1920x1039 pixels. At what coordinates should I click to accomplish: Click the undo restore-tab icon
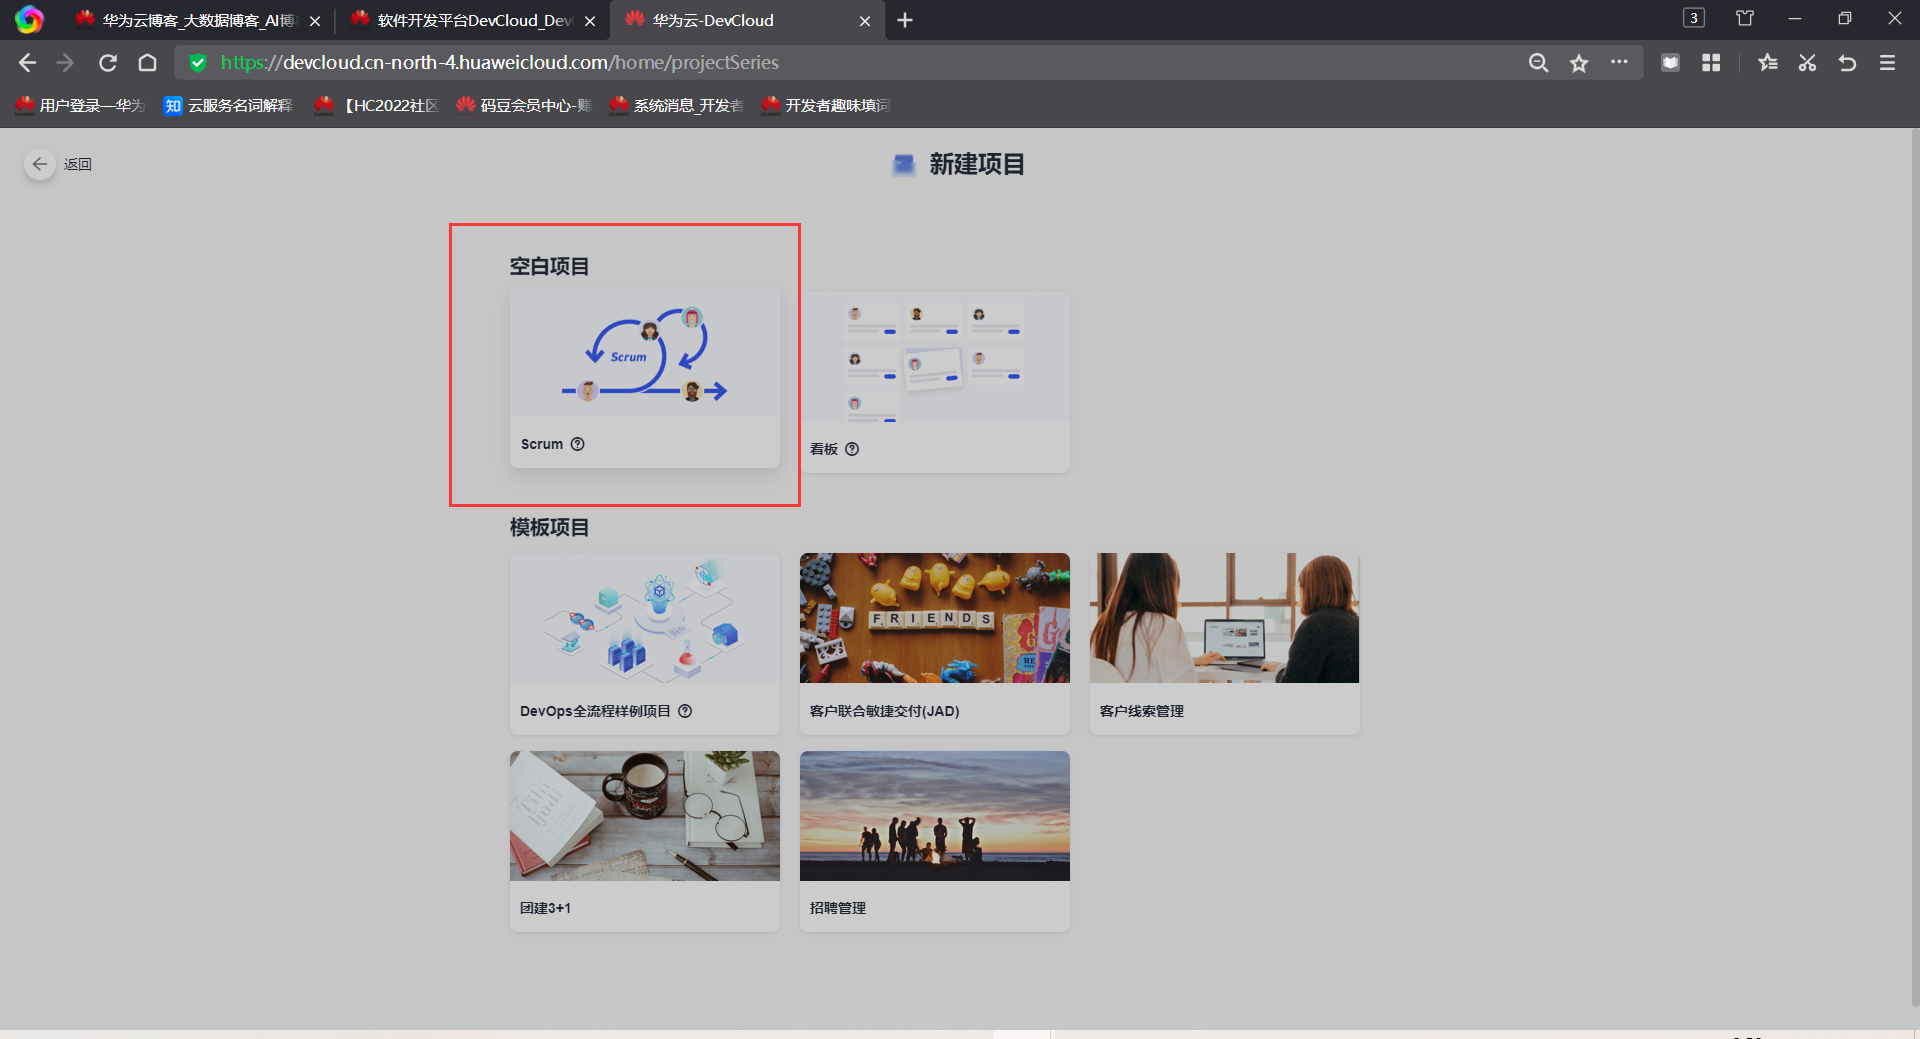(1847, 63)
